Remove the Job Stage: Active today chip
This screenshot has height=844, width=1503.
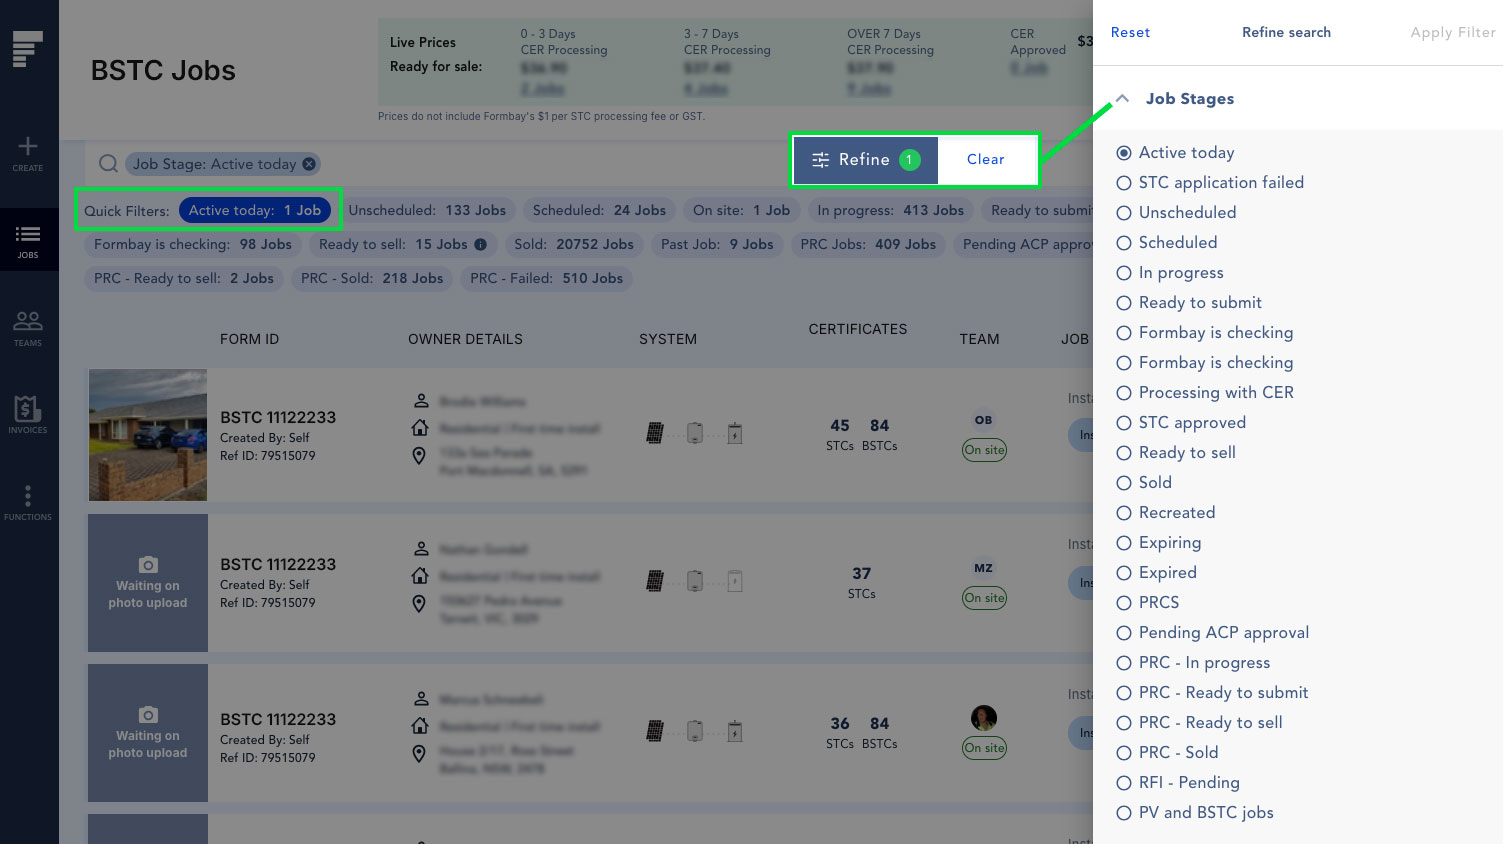coord(309,164)
